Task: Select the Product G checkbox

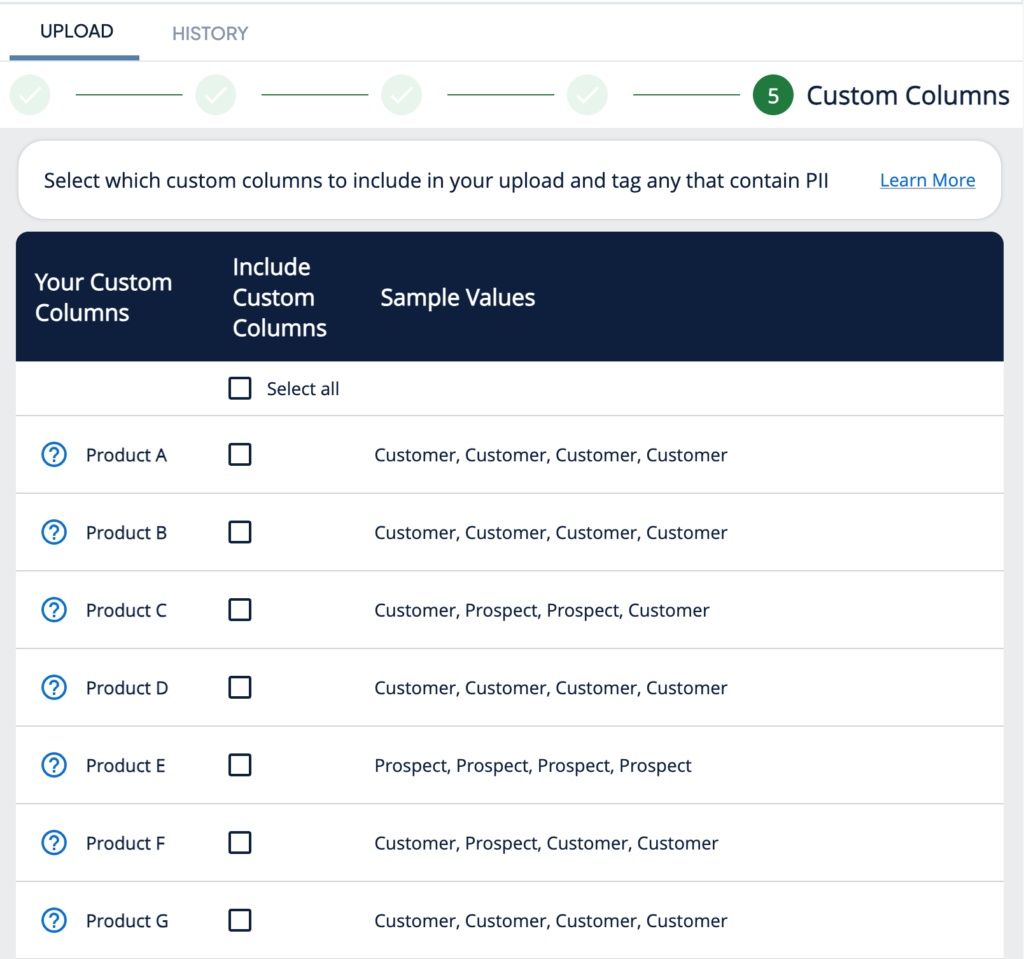Action: pyautogui.click(x=240, y=920)
